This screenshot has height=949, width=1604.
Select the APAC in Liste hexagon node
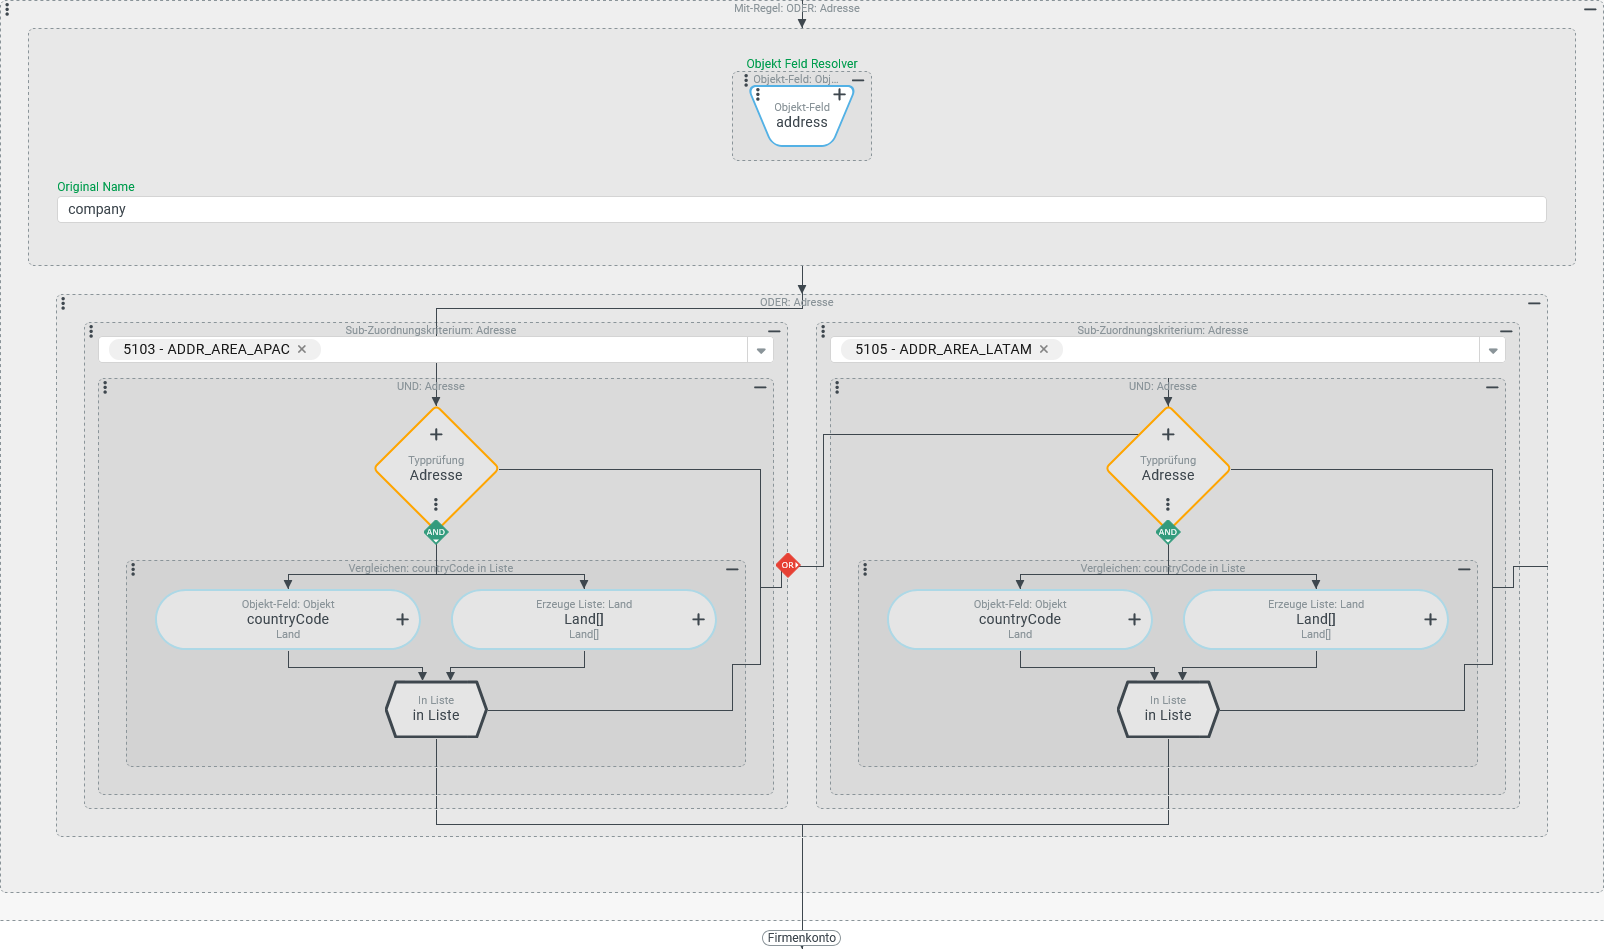(436, 709)
